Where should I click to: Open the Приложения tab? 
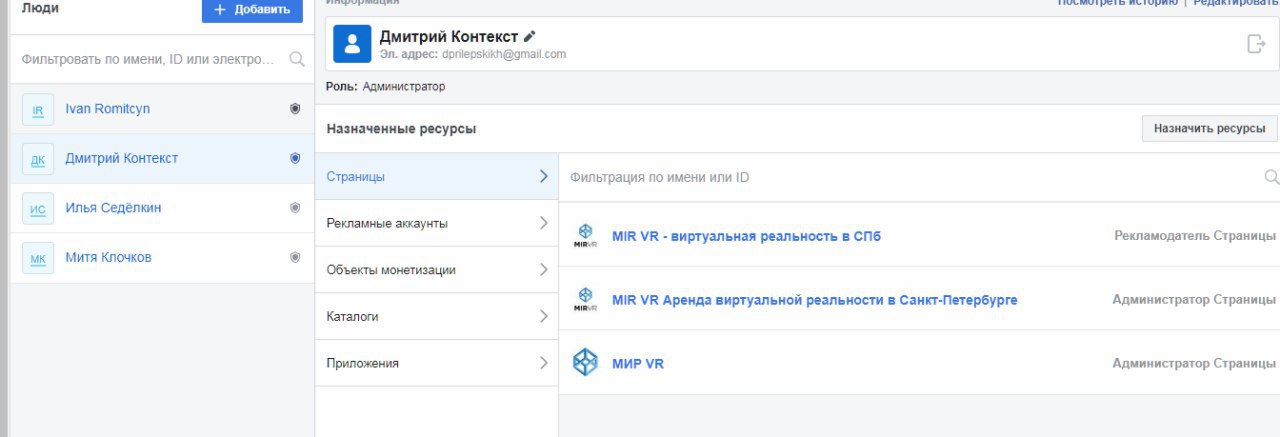(x=436, y=363)
